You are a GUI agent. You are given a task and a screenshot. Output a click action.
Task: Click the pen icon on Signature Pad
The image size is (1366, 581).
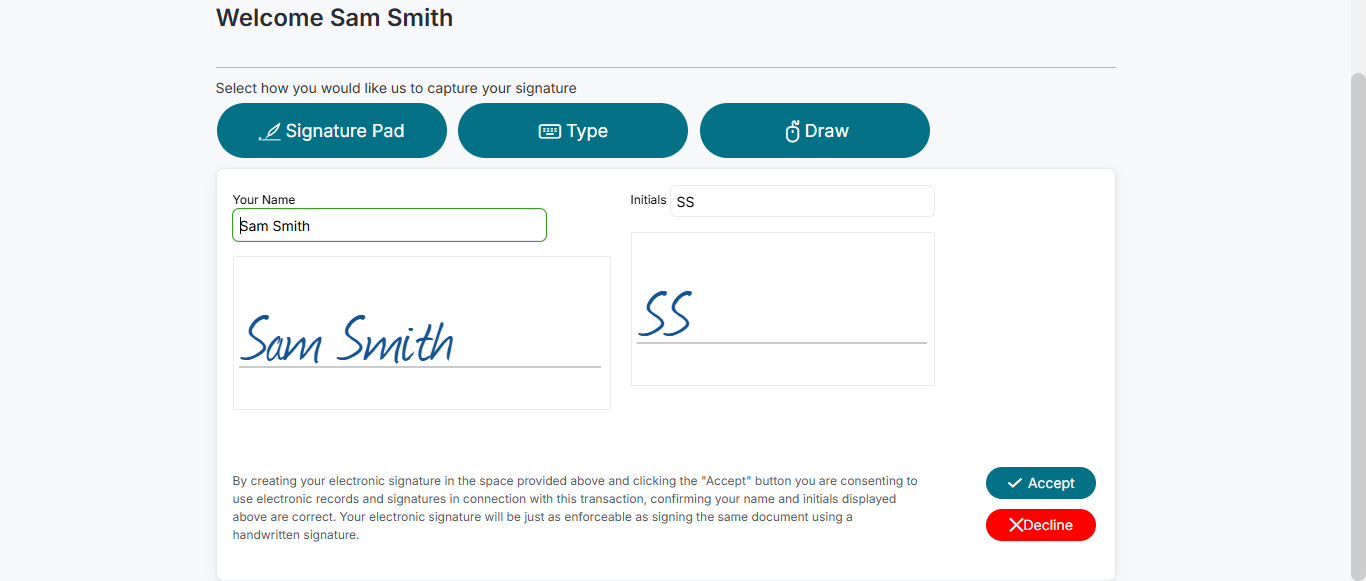[269, 132]
